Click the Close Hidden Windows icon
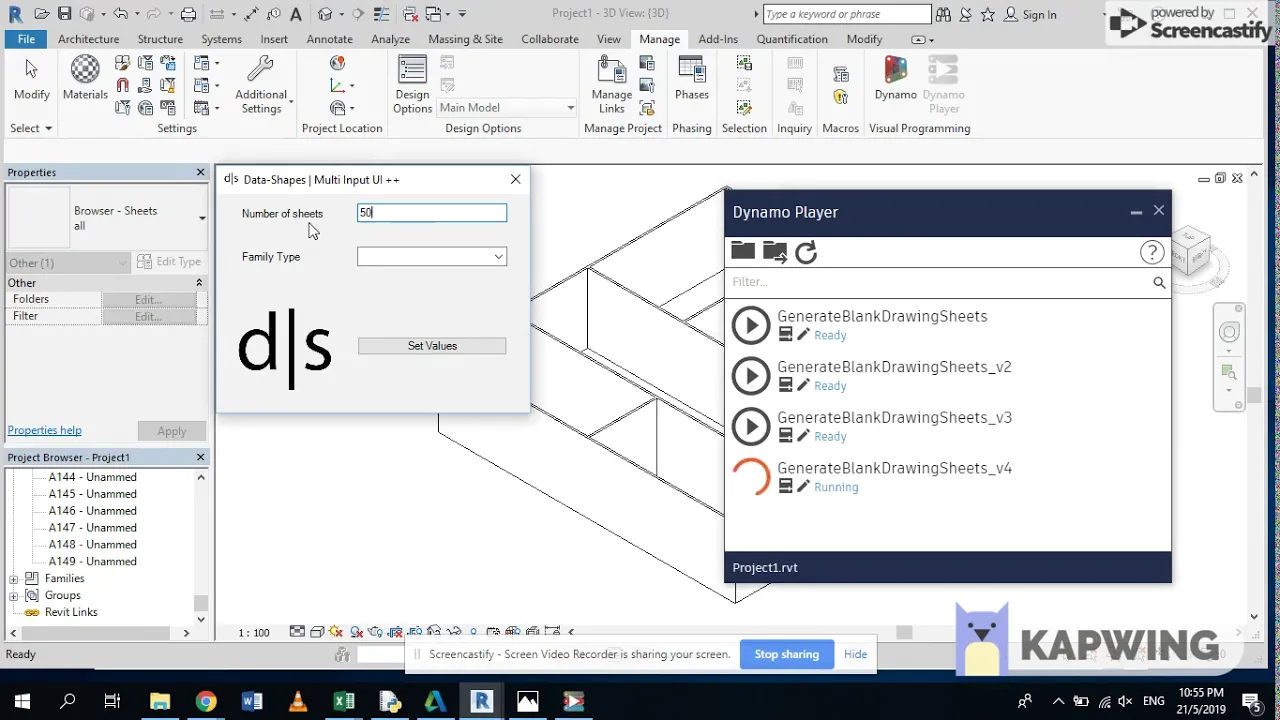1280x720 pixels. 409,14
